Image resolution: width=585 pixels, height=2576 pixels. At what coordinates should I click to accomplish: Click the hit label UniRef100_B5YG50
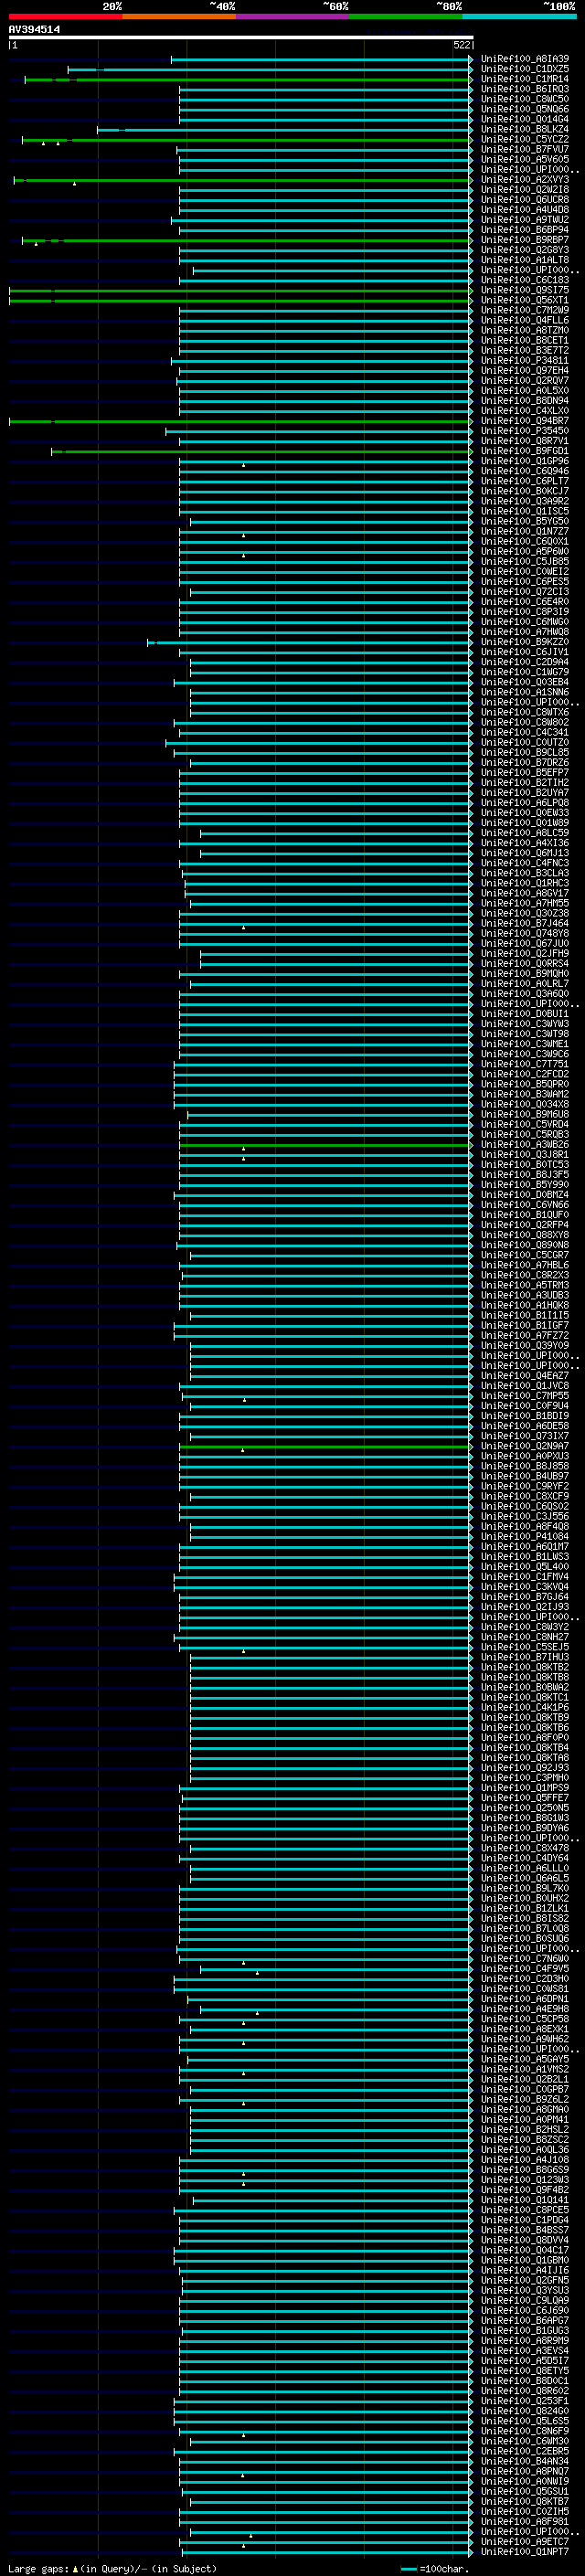tap(525, 521)
